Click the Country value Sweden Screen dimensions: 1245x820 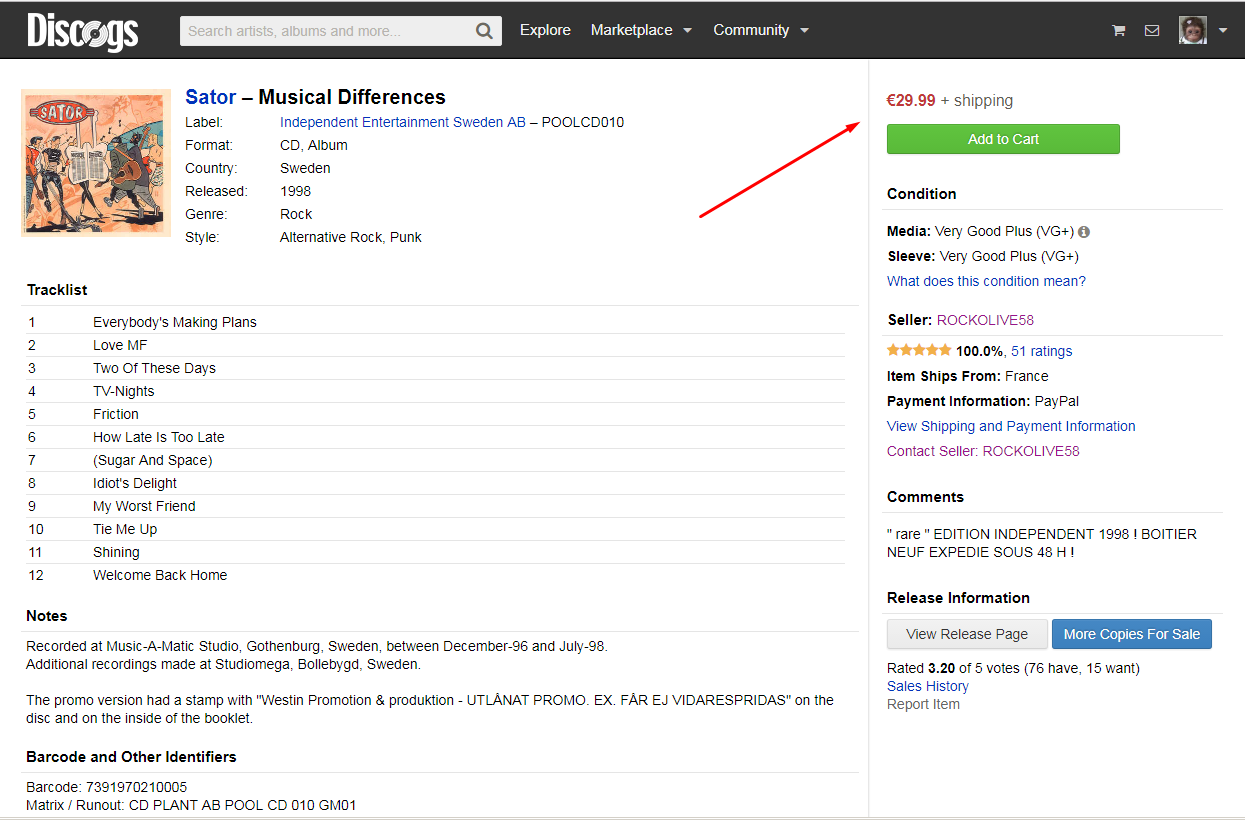305,168
